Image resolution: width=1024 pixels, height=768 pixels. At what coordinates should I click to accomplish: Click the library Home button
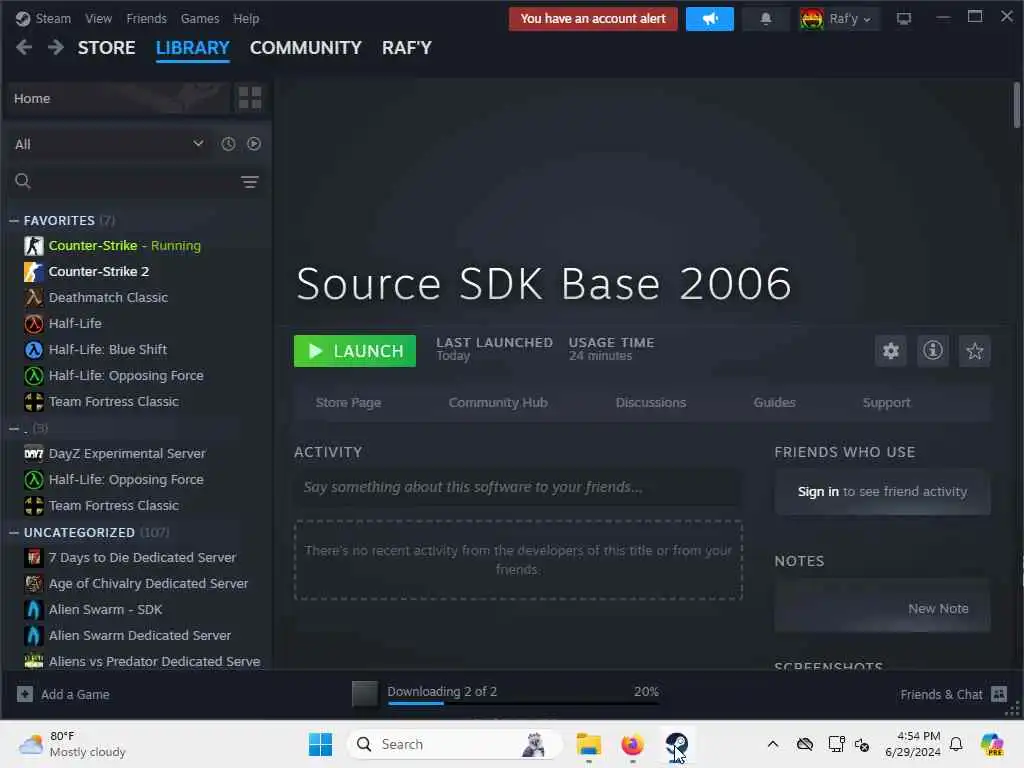[118, 99]
